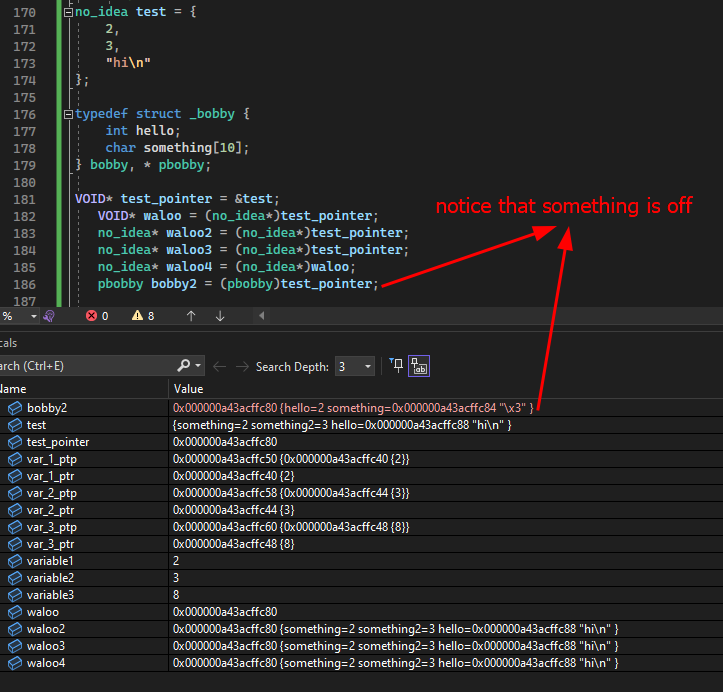
Task: Click test_pointer on line 181
Action: click(166, 199)
